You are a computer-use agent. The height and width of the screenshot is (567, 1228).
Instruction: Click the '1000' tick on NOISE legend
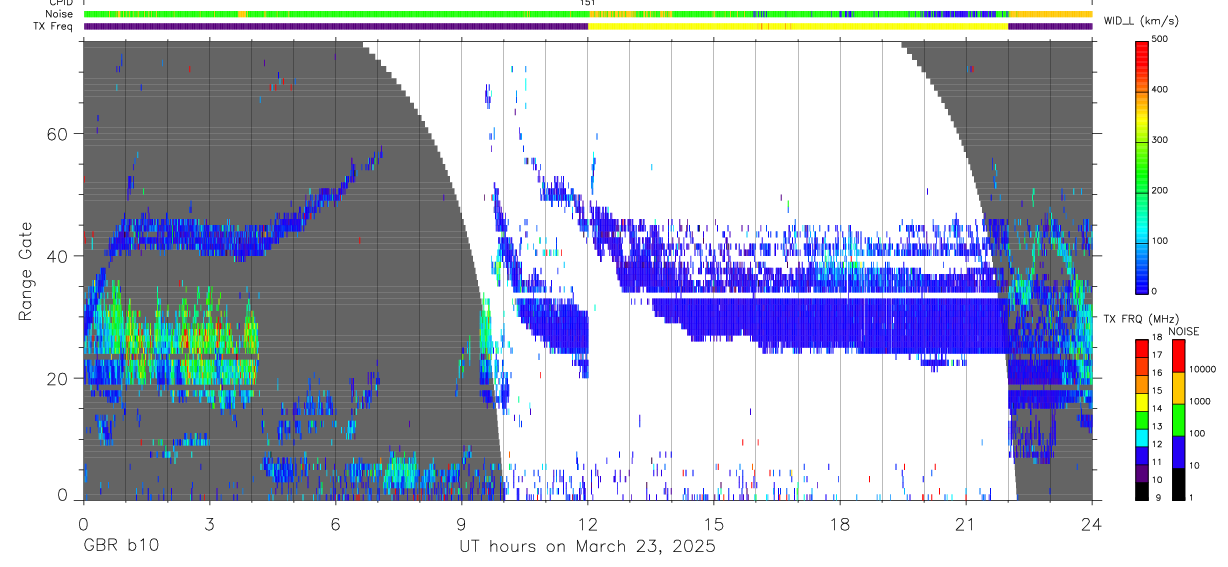point(1200,401)
